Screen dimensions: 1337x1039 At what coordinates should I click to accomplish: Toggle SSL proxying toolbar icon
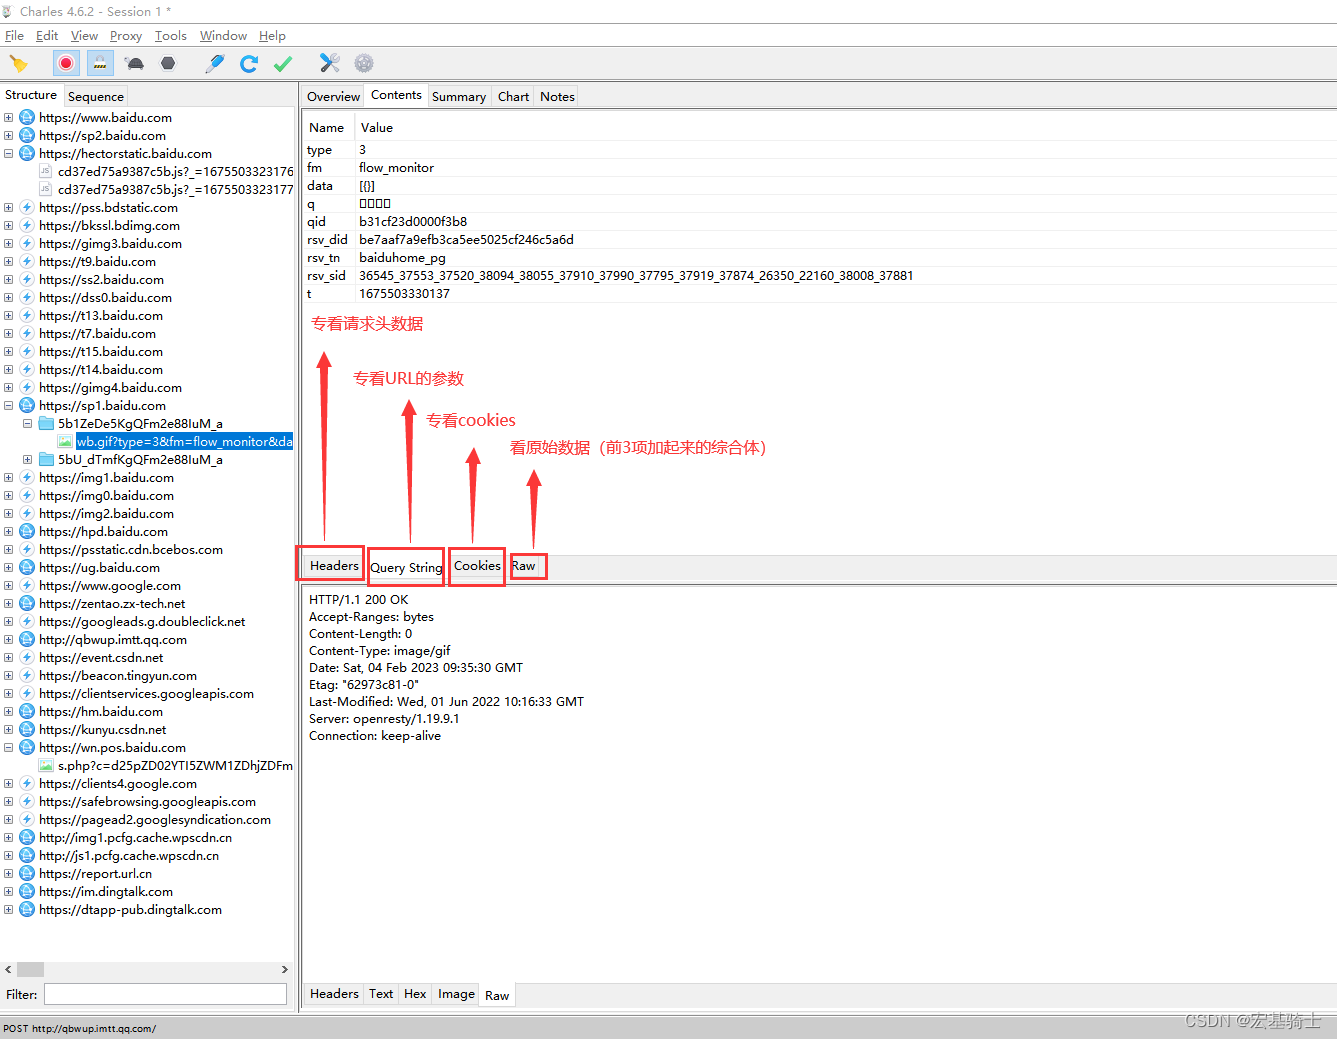pos(100,64)
